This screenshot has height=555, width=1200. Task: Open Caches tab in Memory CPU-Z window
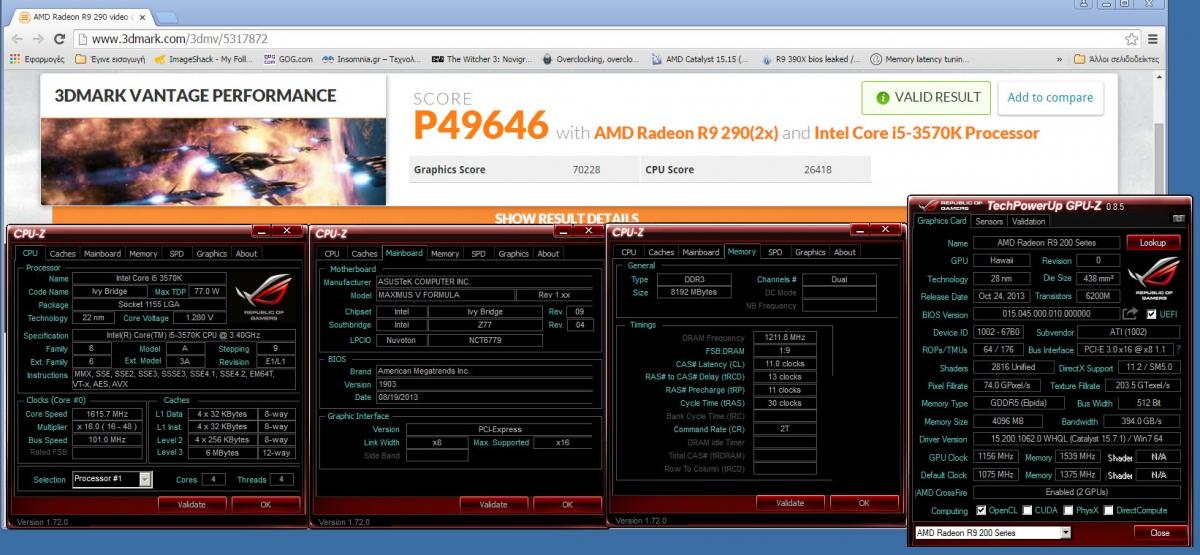[x=661, y=252]
